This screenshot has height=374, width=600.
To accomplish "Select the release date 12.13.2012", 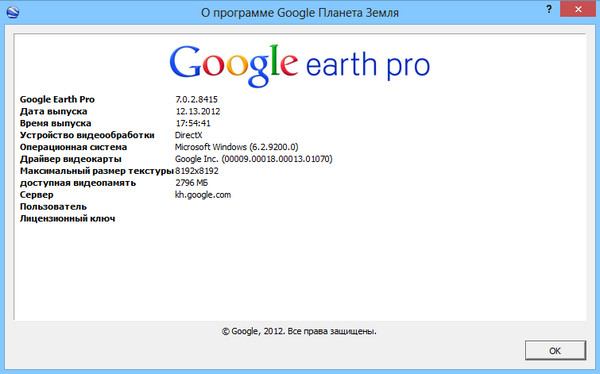I will click(x=198, y=111).
